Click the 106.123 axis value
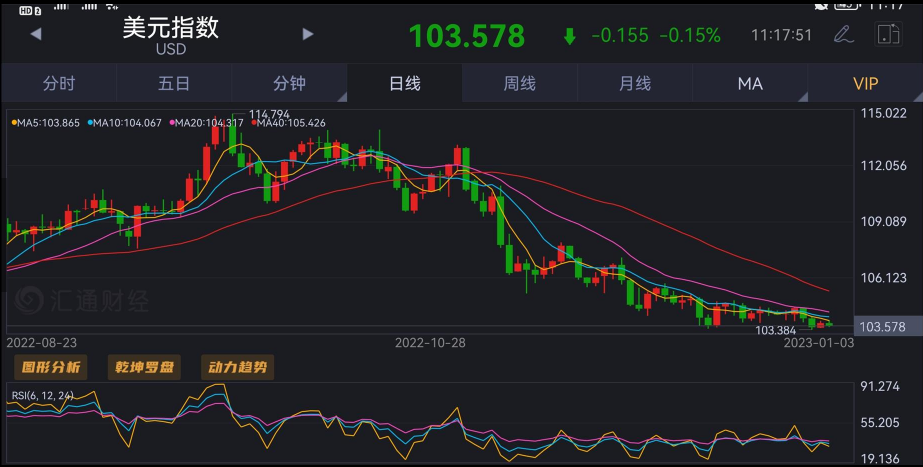Screen dimensions: 923x467 point(884,278)
